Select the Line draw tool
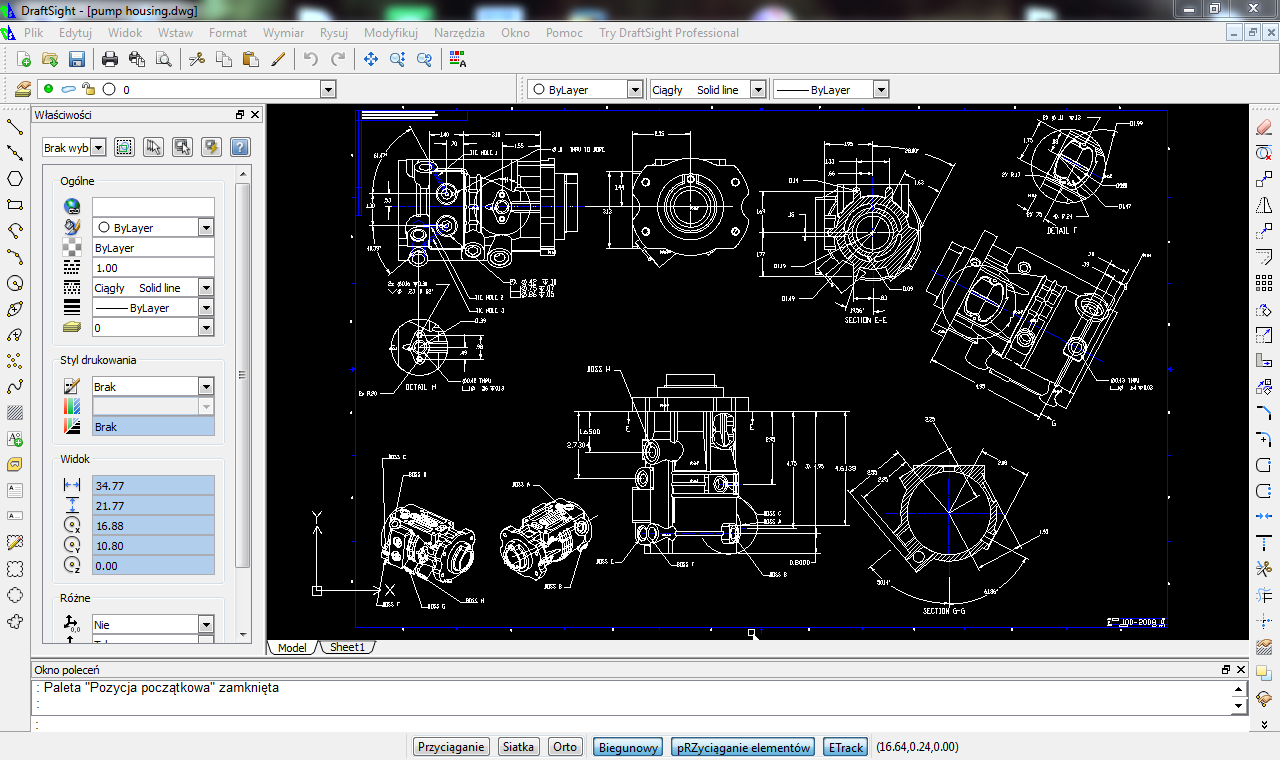1280x760 pixels. [x=15, y=127]
